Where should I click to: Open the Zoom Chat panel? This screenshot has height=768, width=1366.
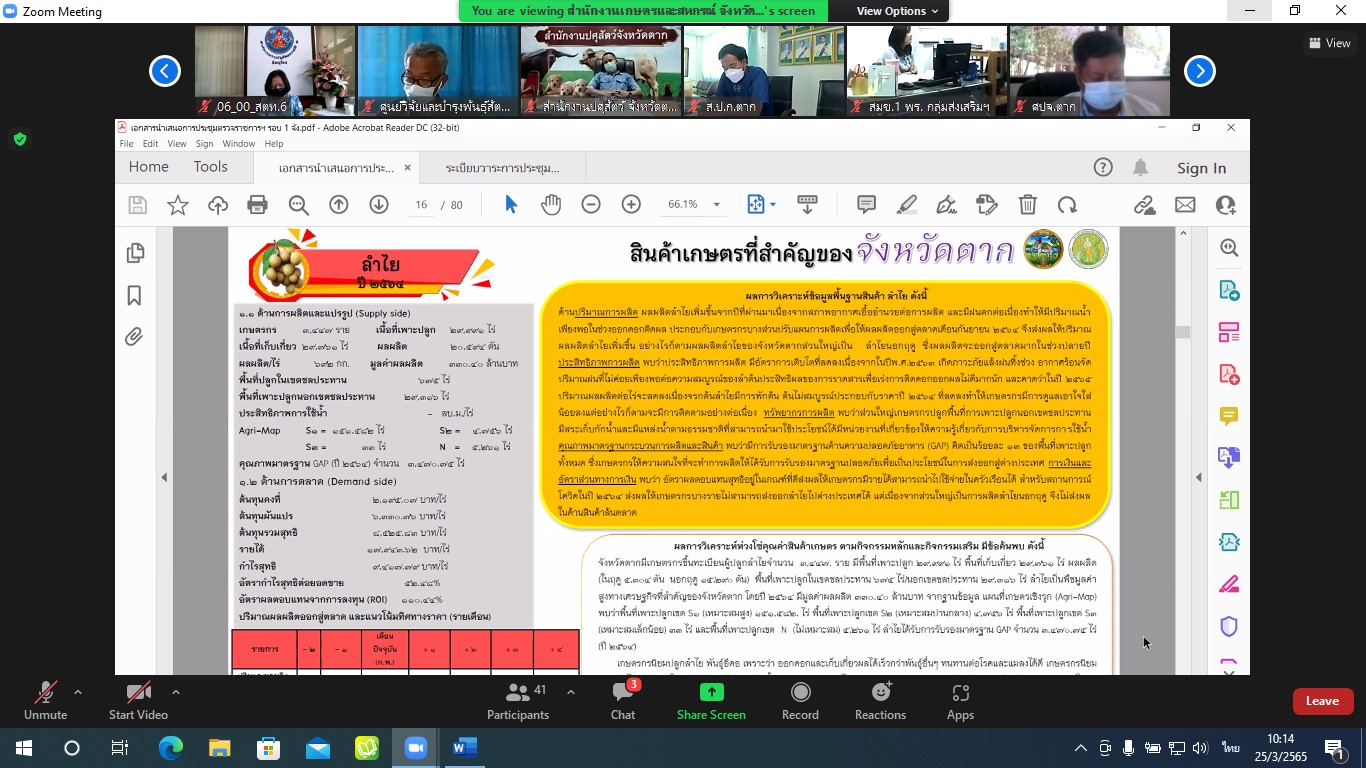[623, 701]
